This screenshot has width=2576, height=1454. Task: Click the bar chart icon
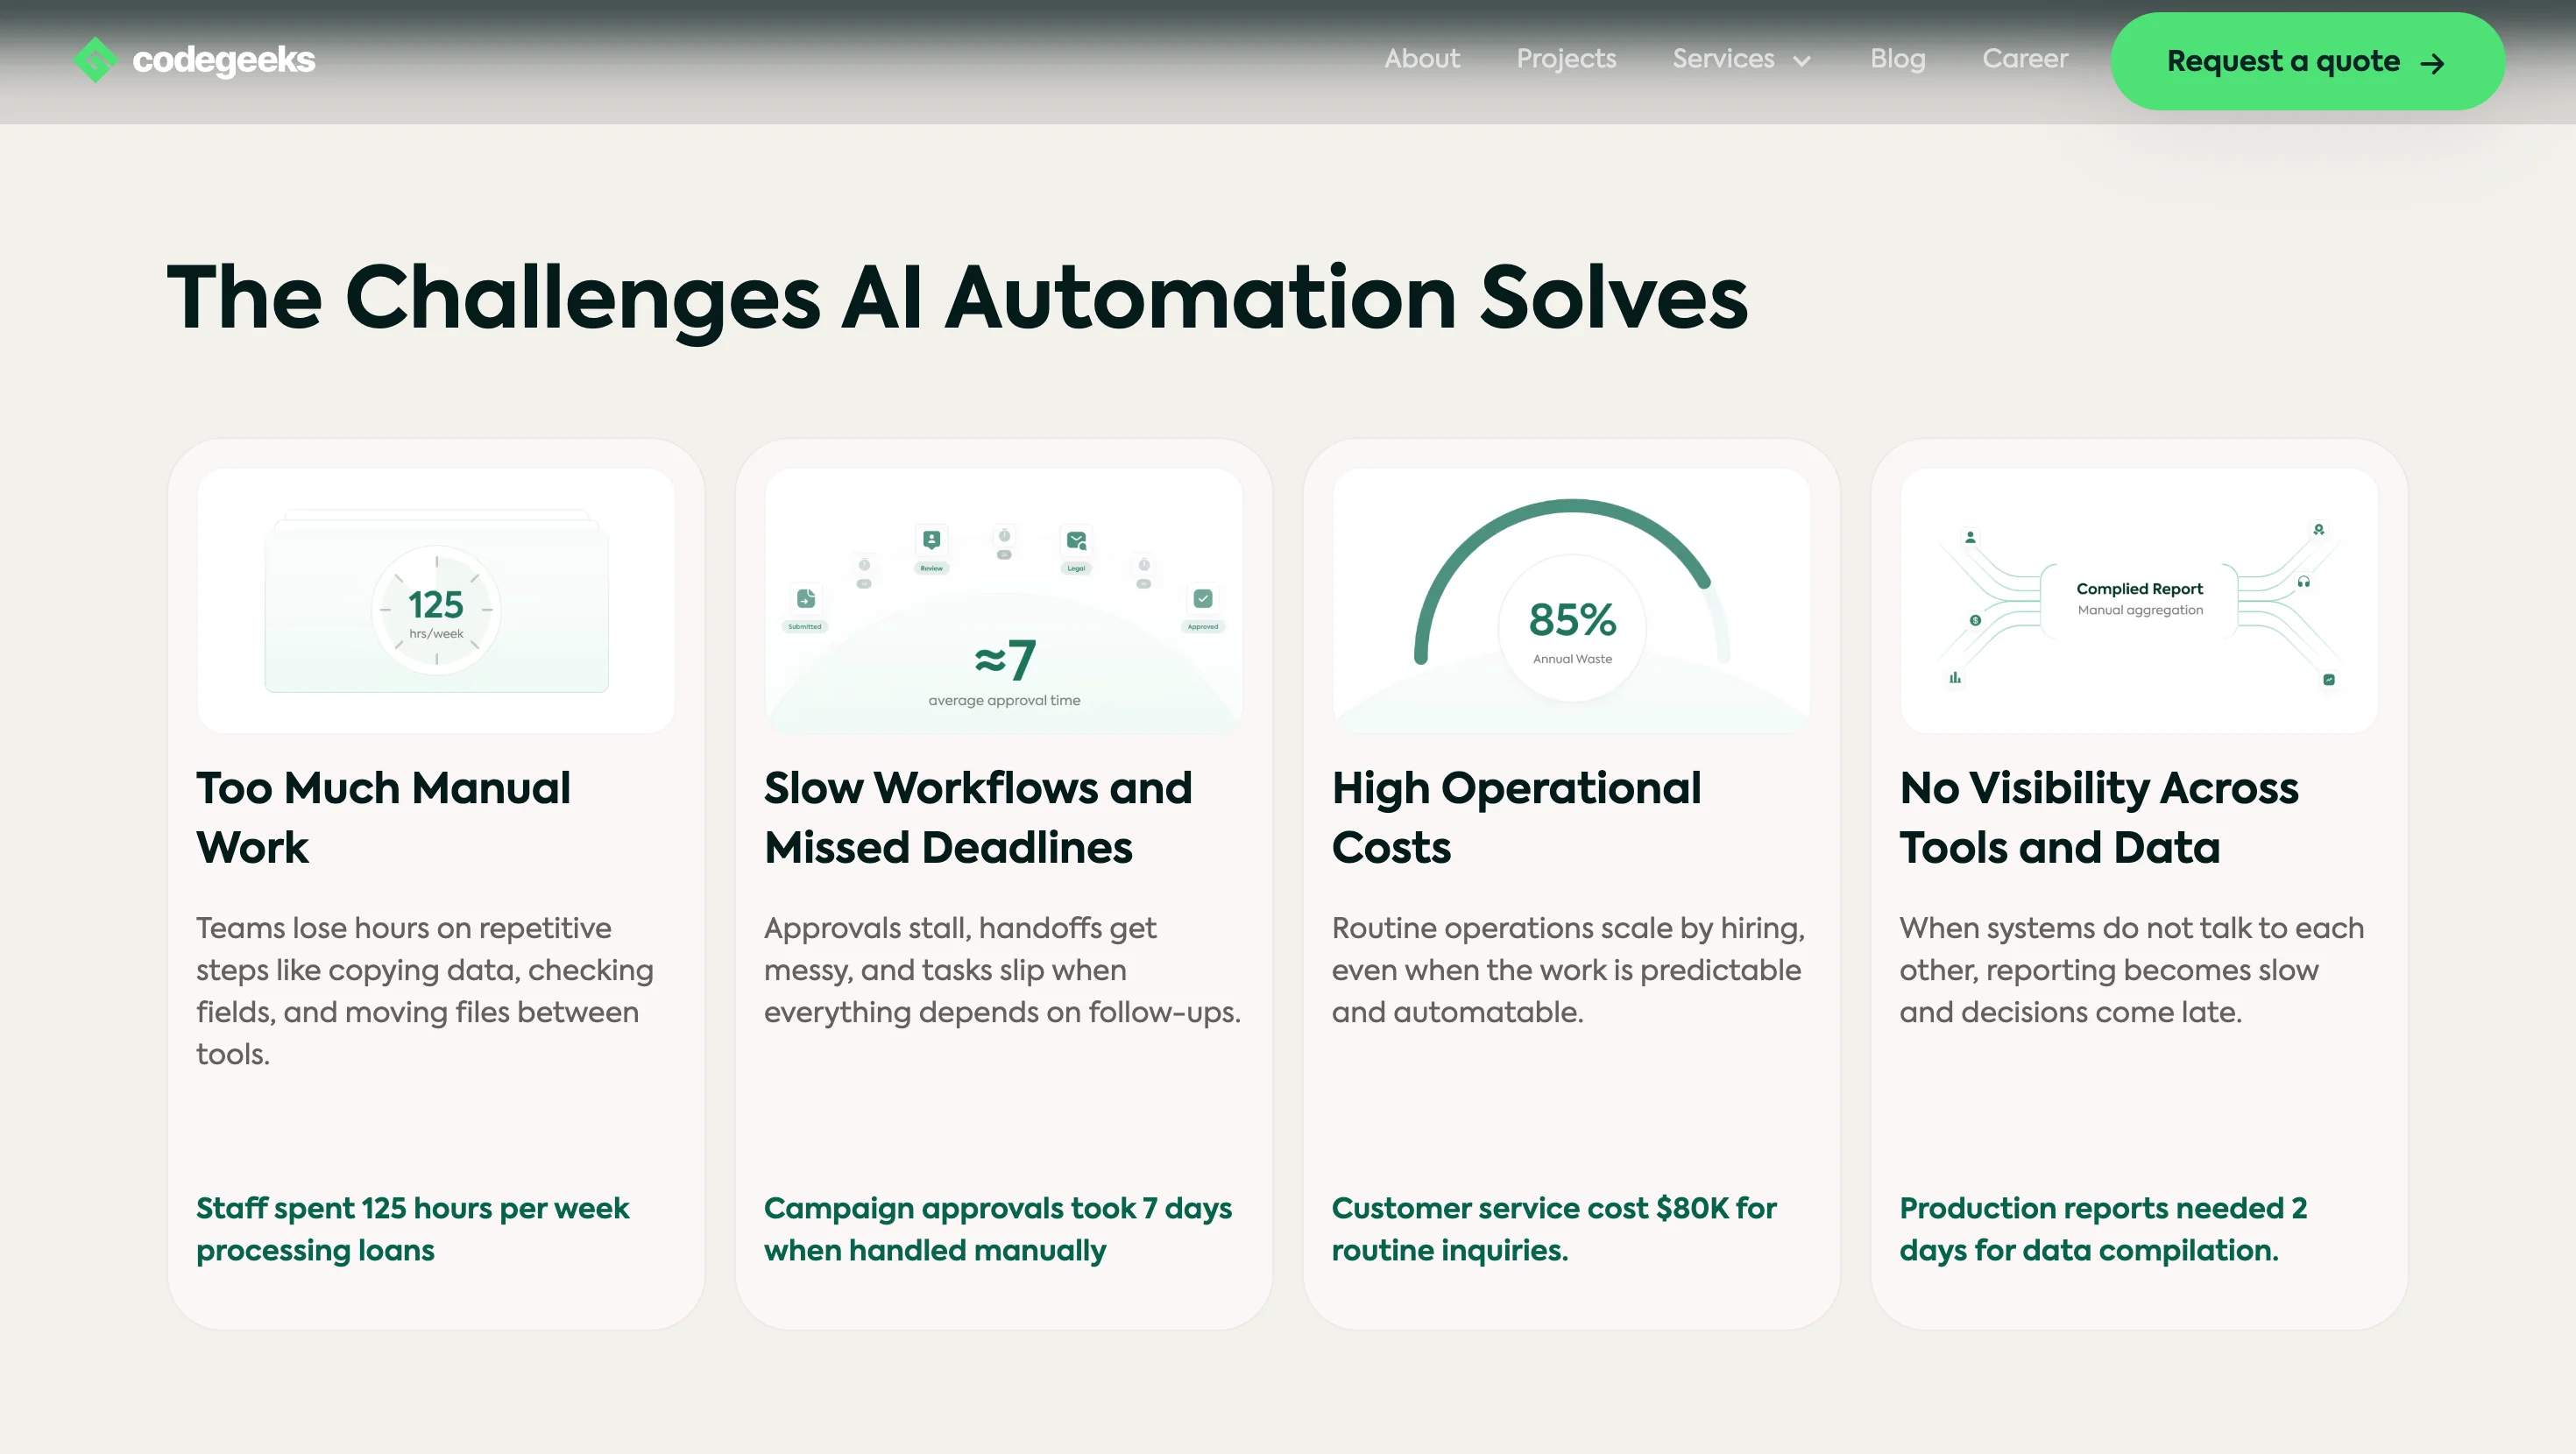click(x=1955, y=678)
